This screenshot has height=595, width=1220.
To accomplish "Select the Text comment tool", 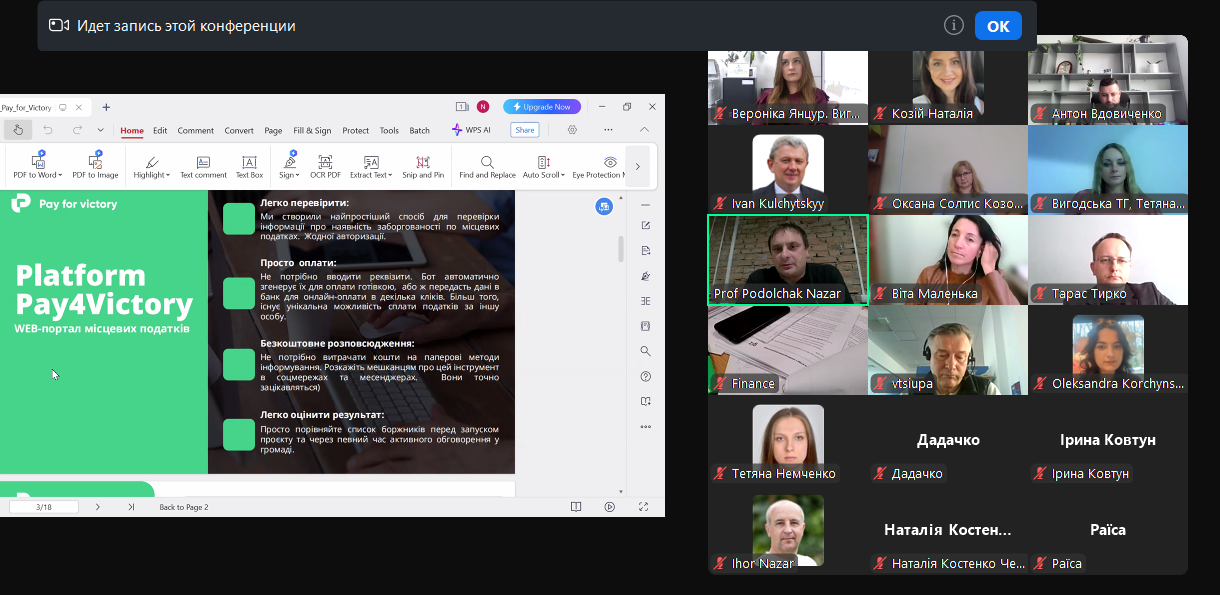I will pos(203,166).
